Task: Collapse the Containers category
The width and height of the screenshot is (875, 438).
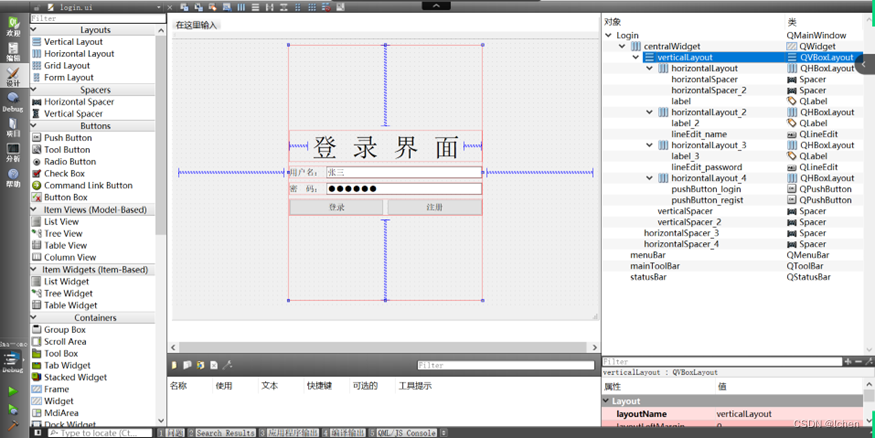Action: point(34,317)
